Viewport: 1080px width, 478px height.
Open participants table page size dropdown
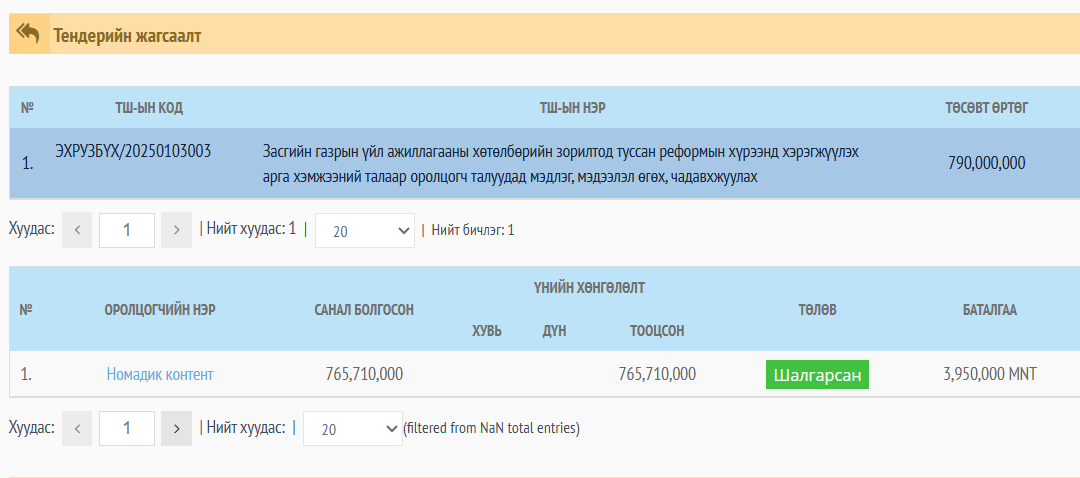[353, 428]
